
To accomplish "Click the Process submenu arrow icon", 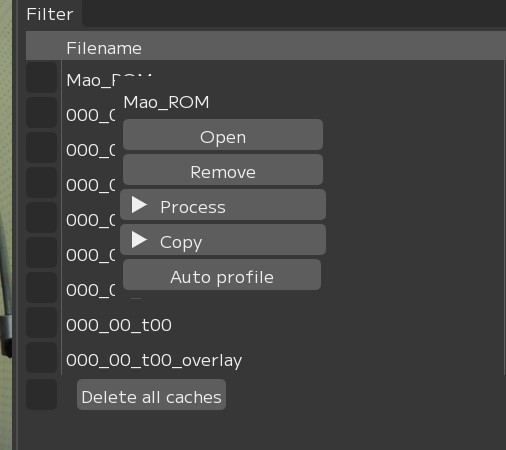I will pyautogui.click(x=139, y=205).
